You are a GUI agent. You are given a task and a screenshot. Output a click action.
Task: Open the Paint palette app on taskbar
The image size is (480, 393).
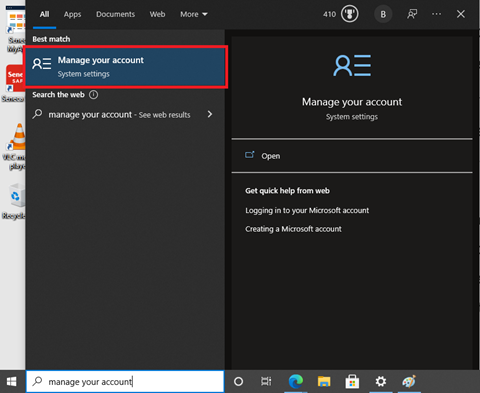point(409,381)
